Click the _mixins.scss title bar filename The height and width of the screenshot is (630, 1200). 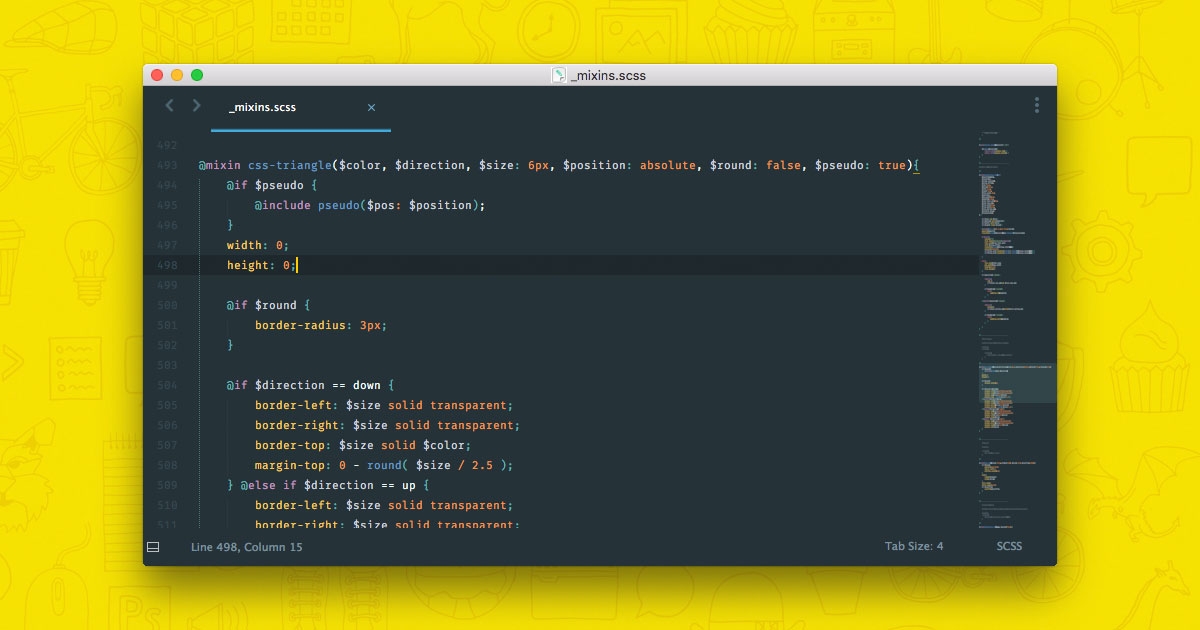pos(608,75)
